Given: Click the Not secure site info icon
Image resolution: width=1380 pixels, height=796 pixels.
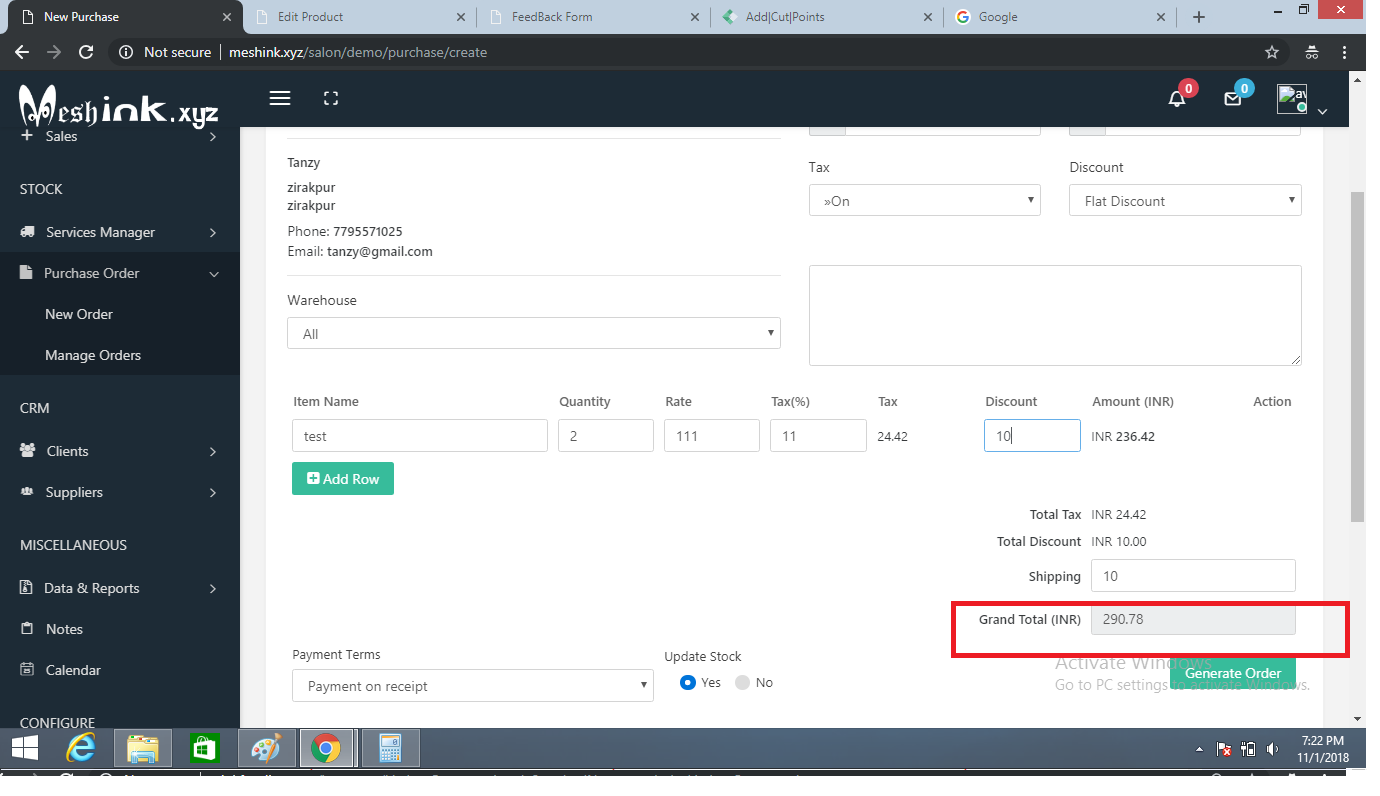Looking at the screenshot, I should pos(126,52).
